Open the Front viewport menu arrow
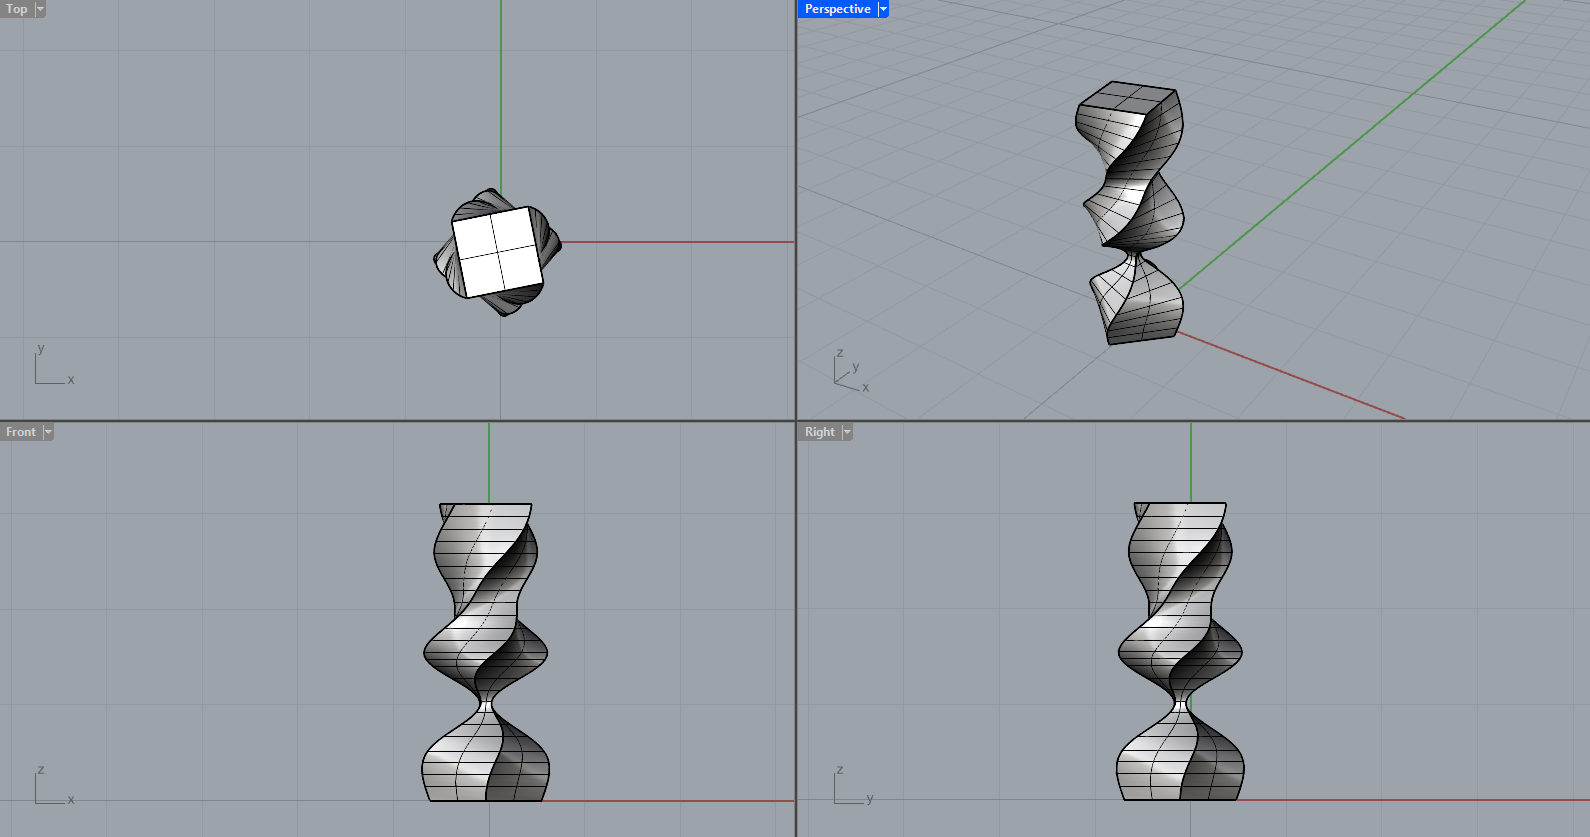 tap(48, 432)
